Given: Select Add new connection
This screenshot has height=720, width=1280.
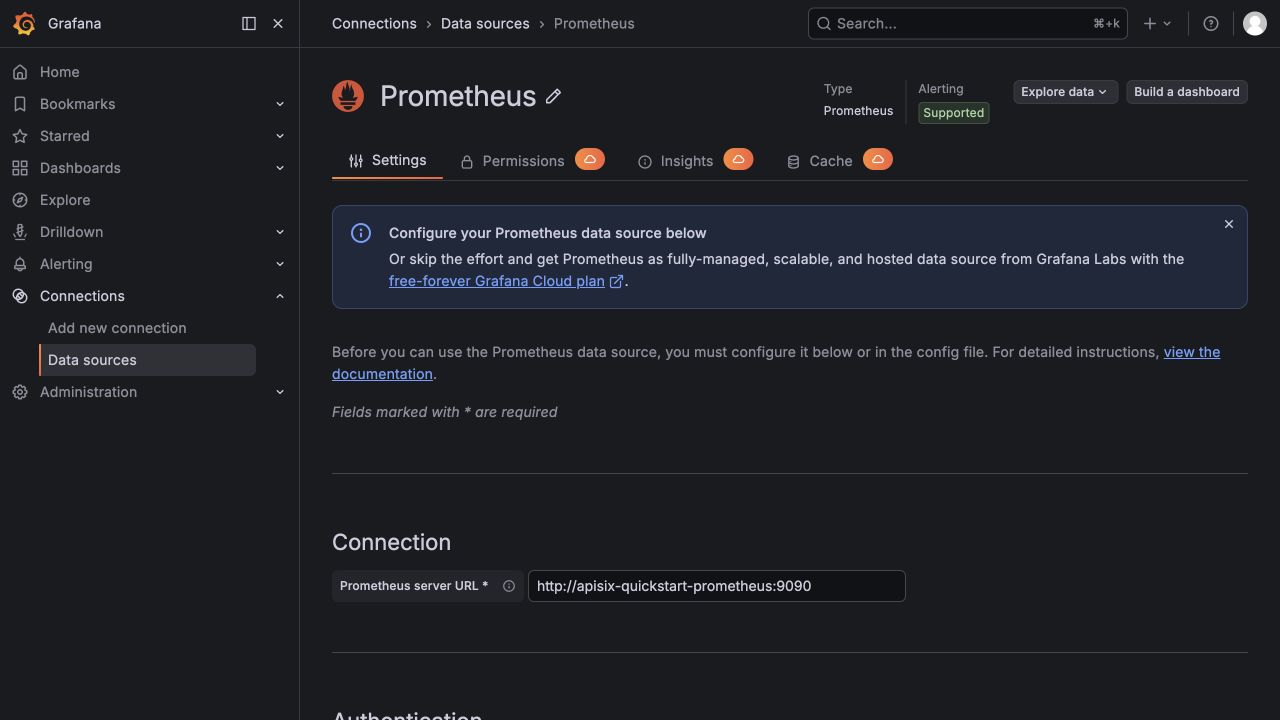Looking at the screenshot, I should tap(117, 328).
